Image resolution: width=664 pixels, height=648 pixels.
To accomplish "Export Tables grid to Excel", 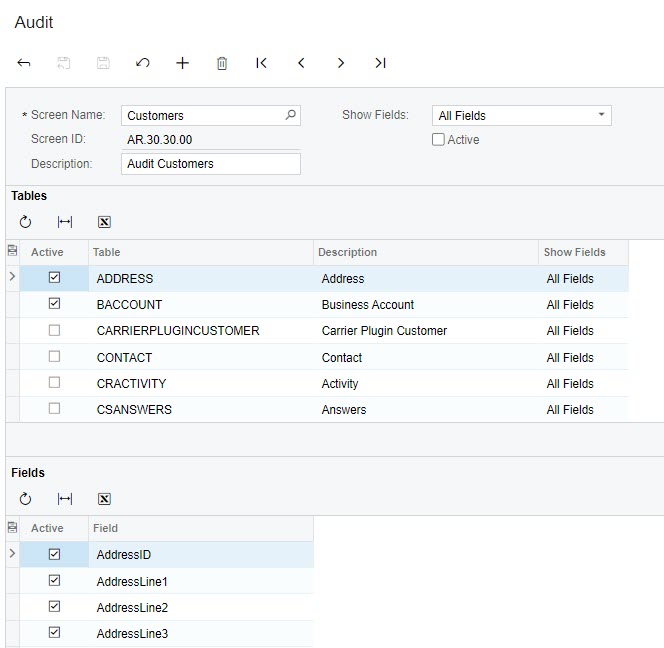I will tap(104, 222).
